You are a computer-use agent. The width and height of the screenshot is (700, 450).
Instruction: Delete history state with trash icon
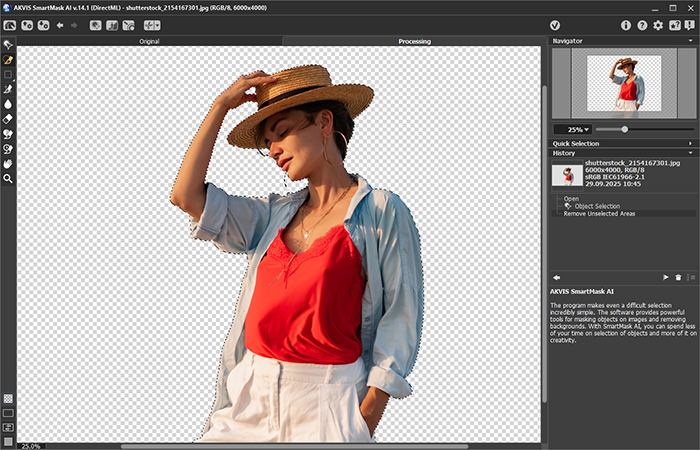coord(677,276)
